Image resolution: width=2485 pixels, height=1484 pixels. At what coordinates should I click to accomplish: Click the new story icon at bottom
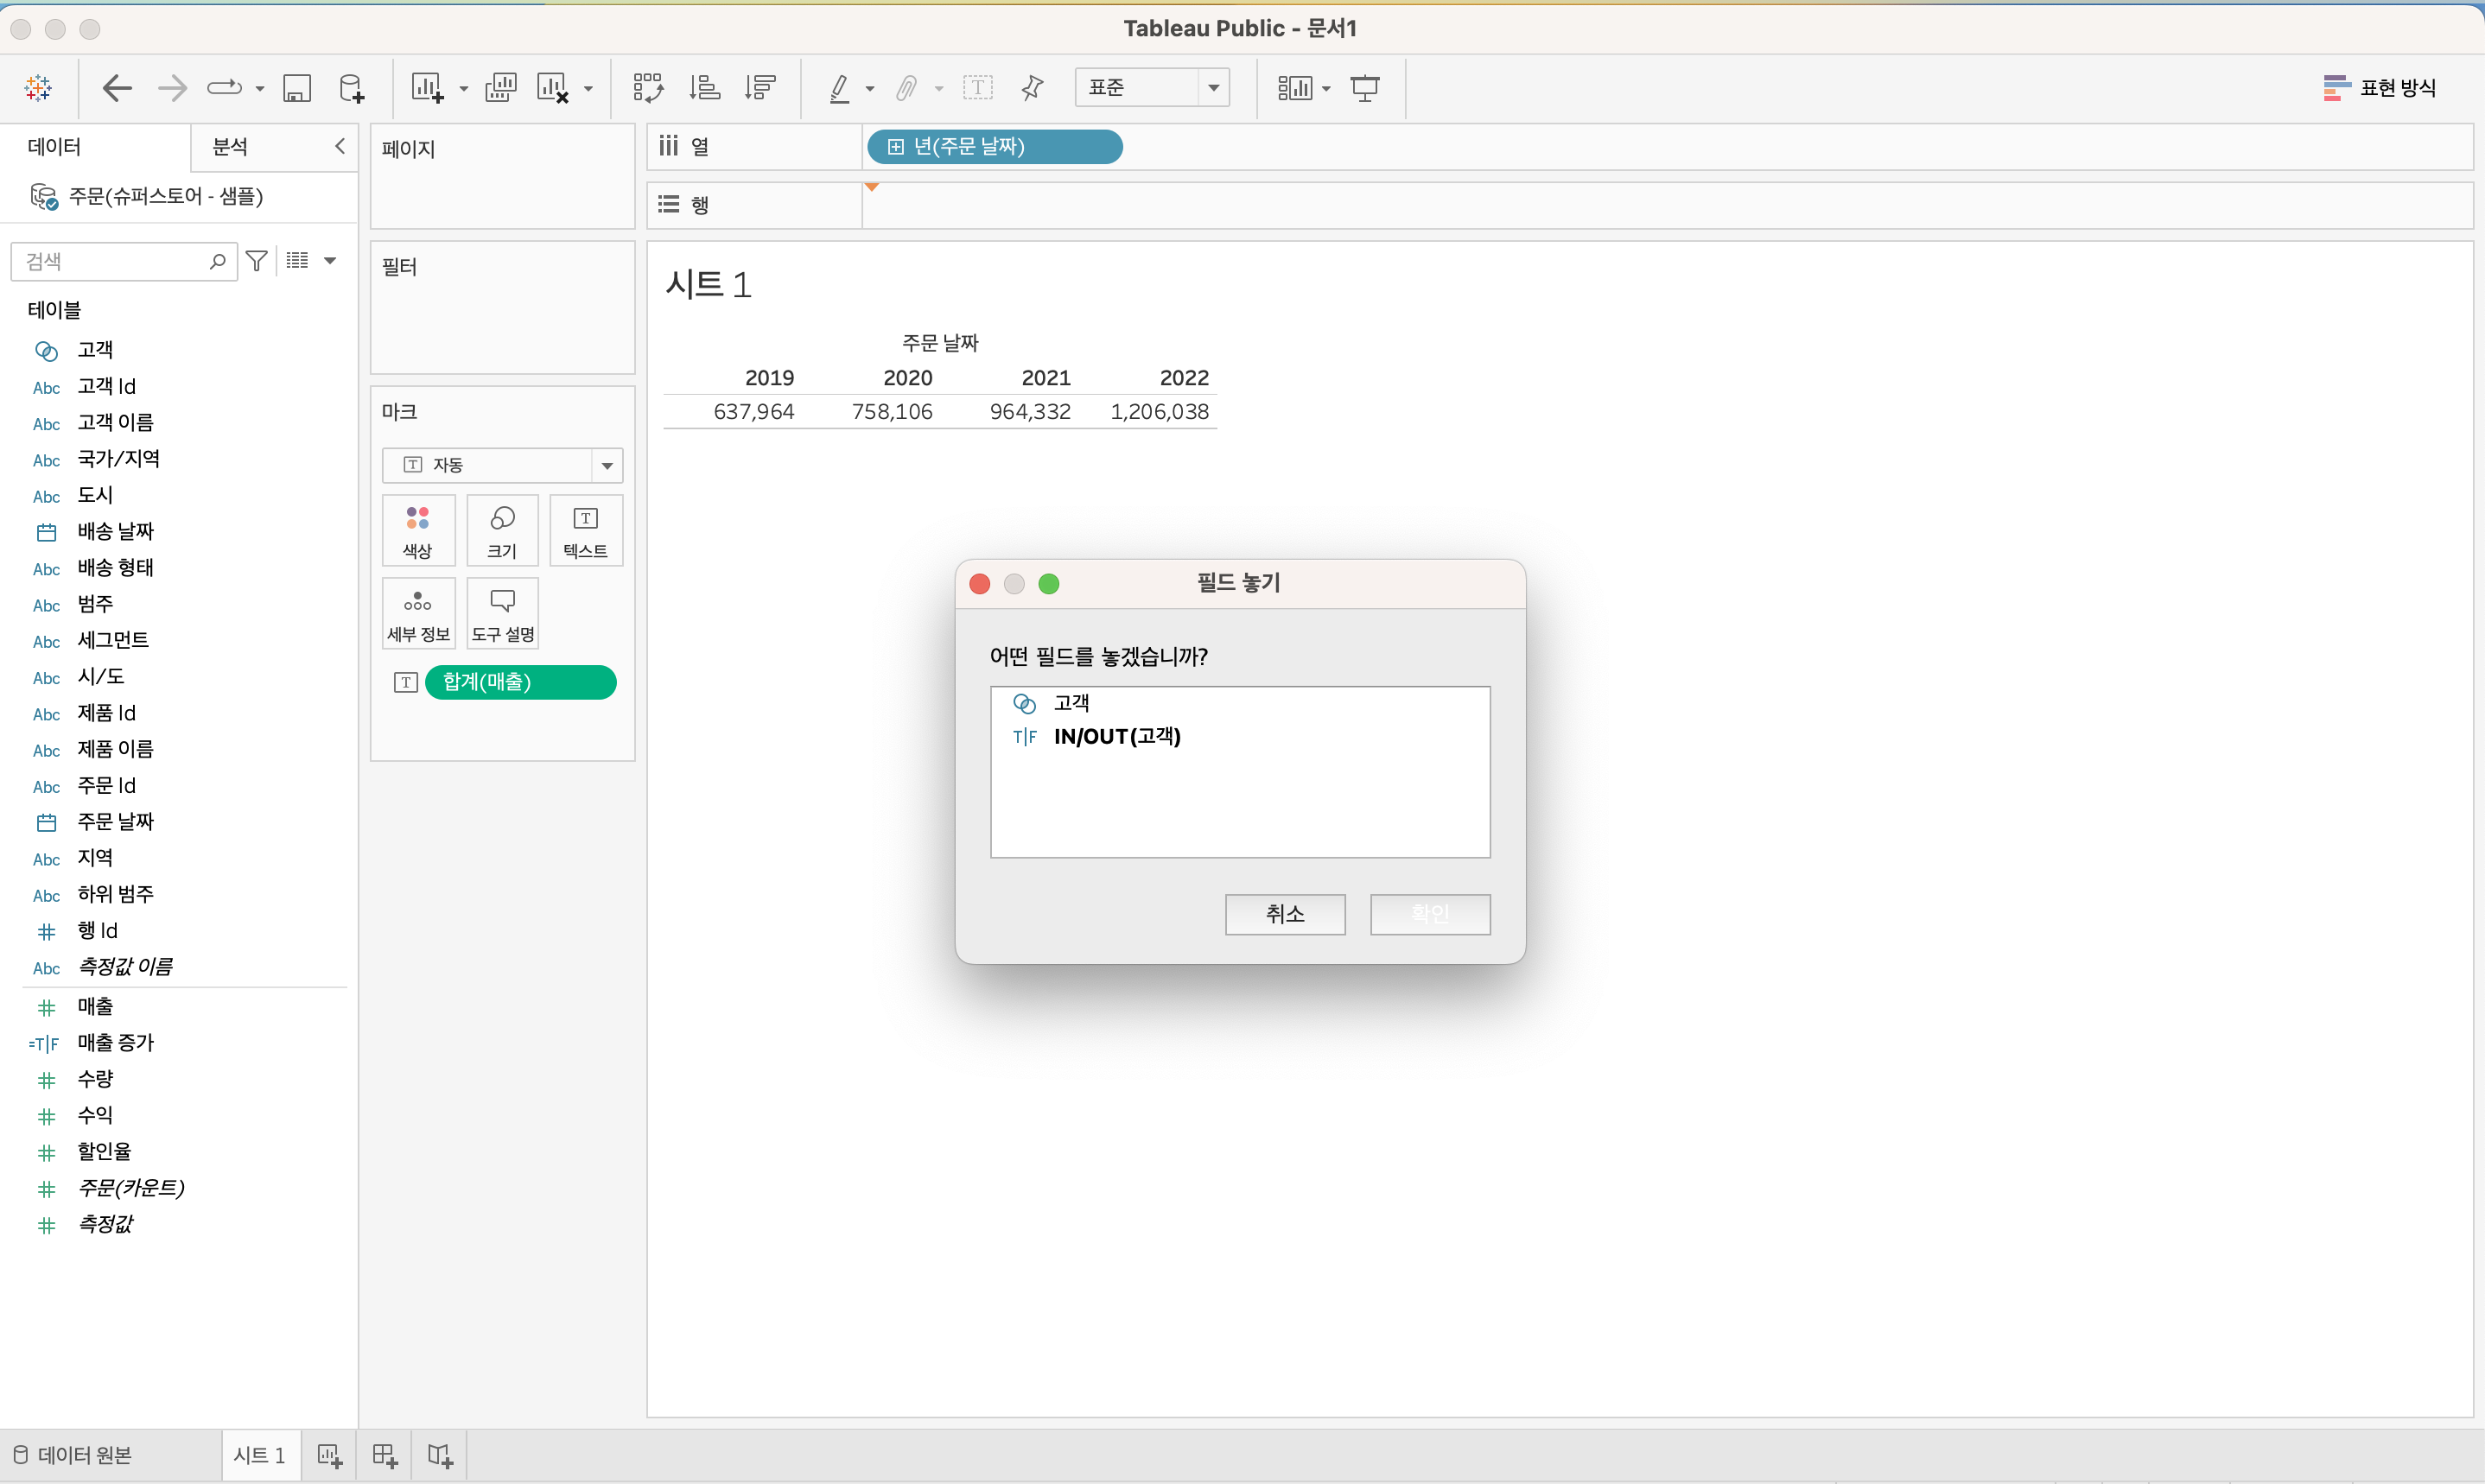point(440,1455)
